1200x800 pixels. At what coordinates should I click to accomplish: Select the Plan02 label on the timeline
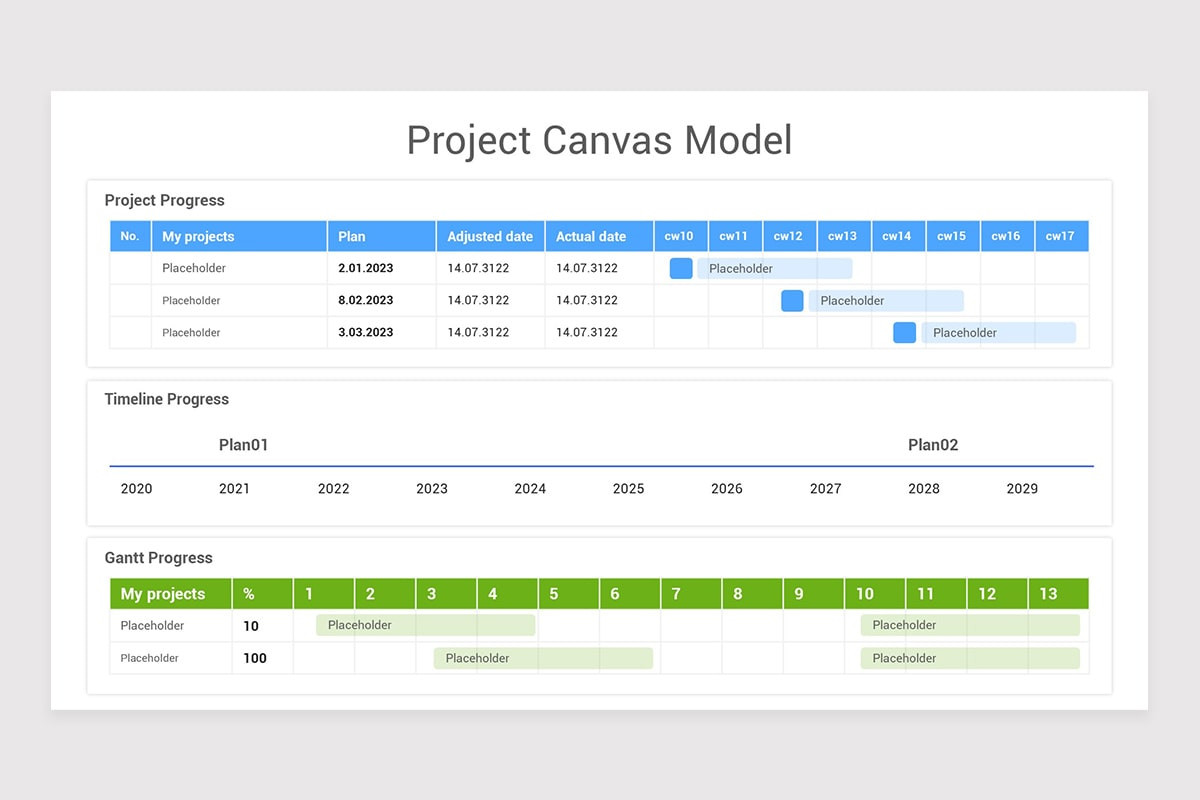click(933, 445)
